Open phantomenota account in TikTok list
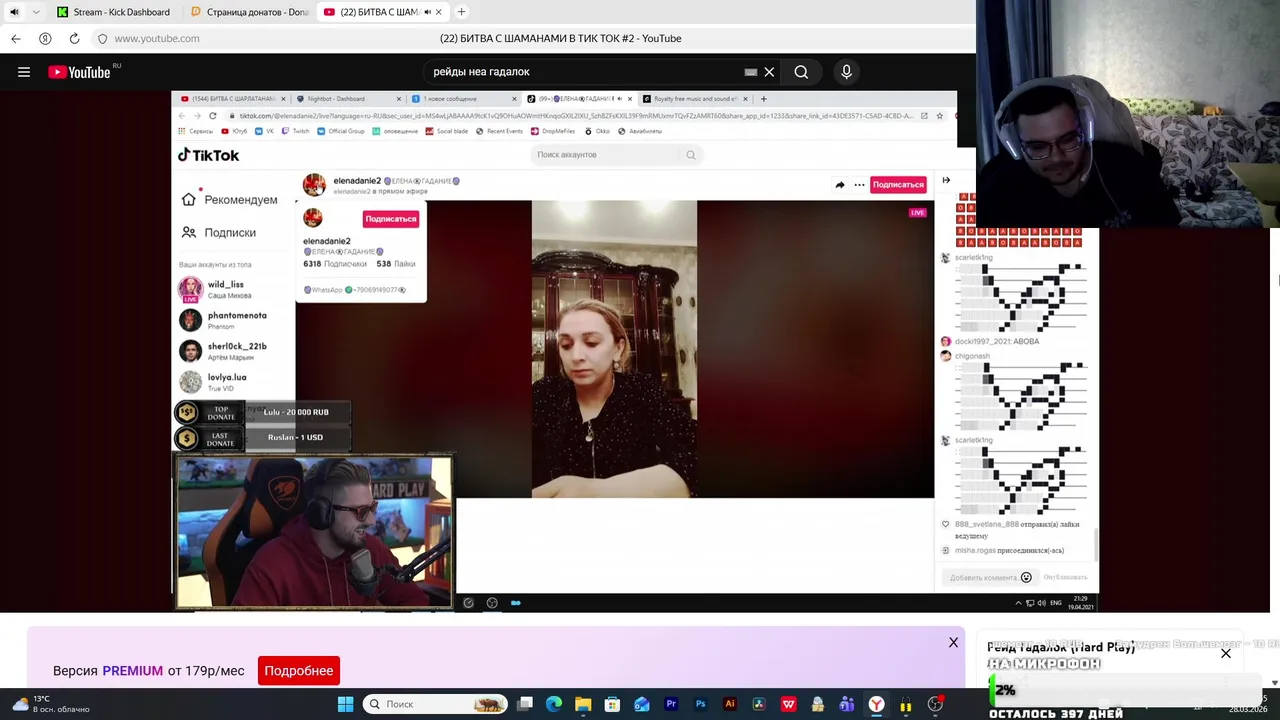 [x=223, y=320]
